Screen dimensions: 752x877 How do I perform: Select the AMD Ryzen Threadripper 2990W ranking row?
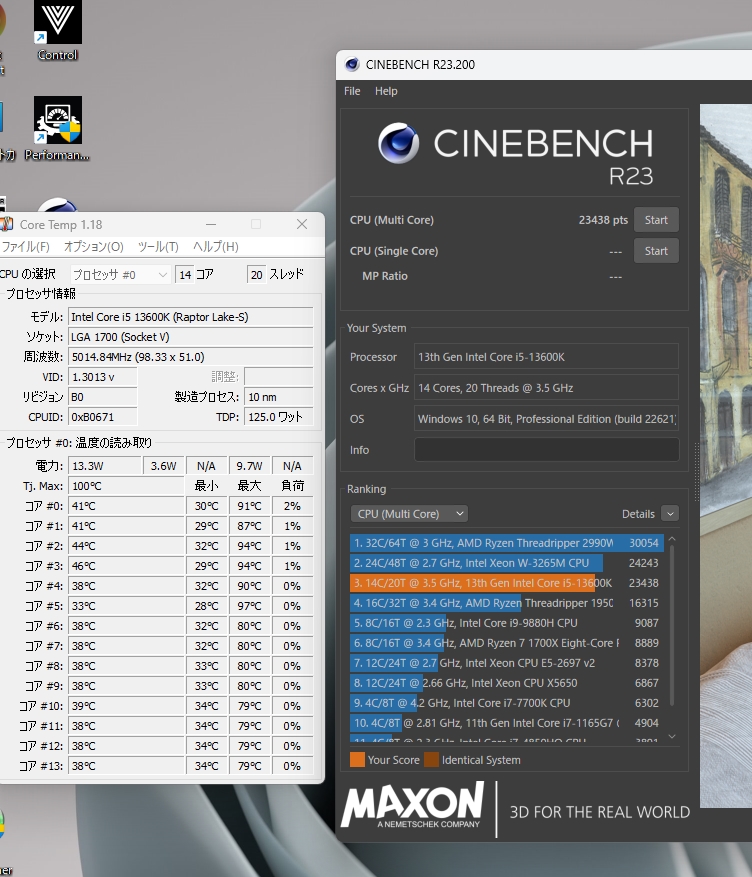click(x=507, y=543)
